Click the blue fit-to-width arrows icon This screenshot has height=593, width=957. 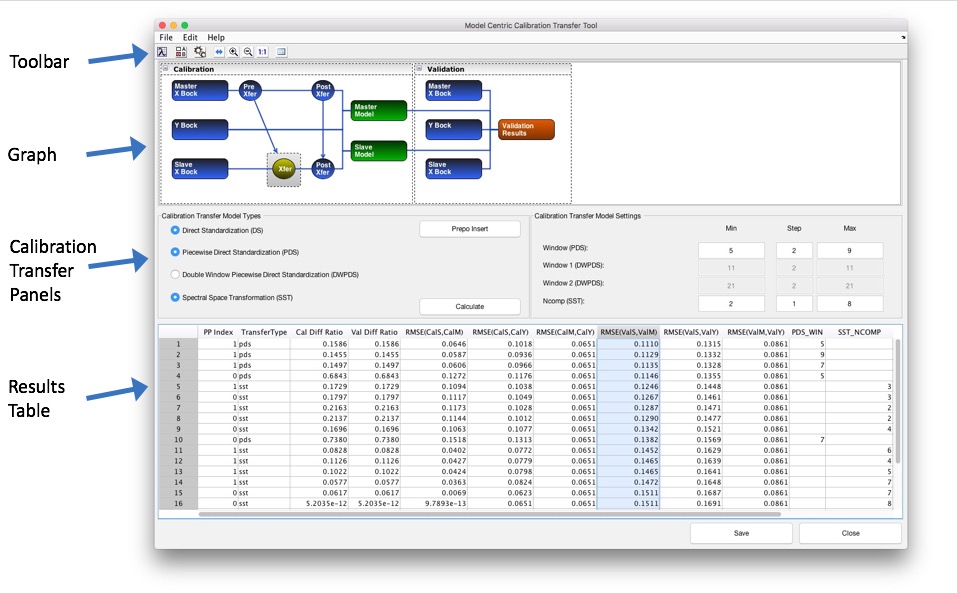219,51
